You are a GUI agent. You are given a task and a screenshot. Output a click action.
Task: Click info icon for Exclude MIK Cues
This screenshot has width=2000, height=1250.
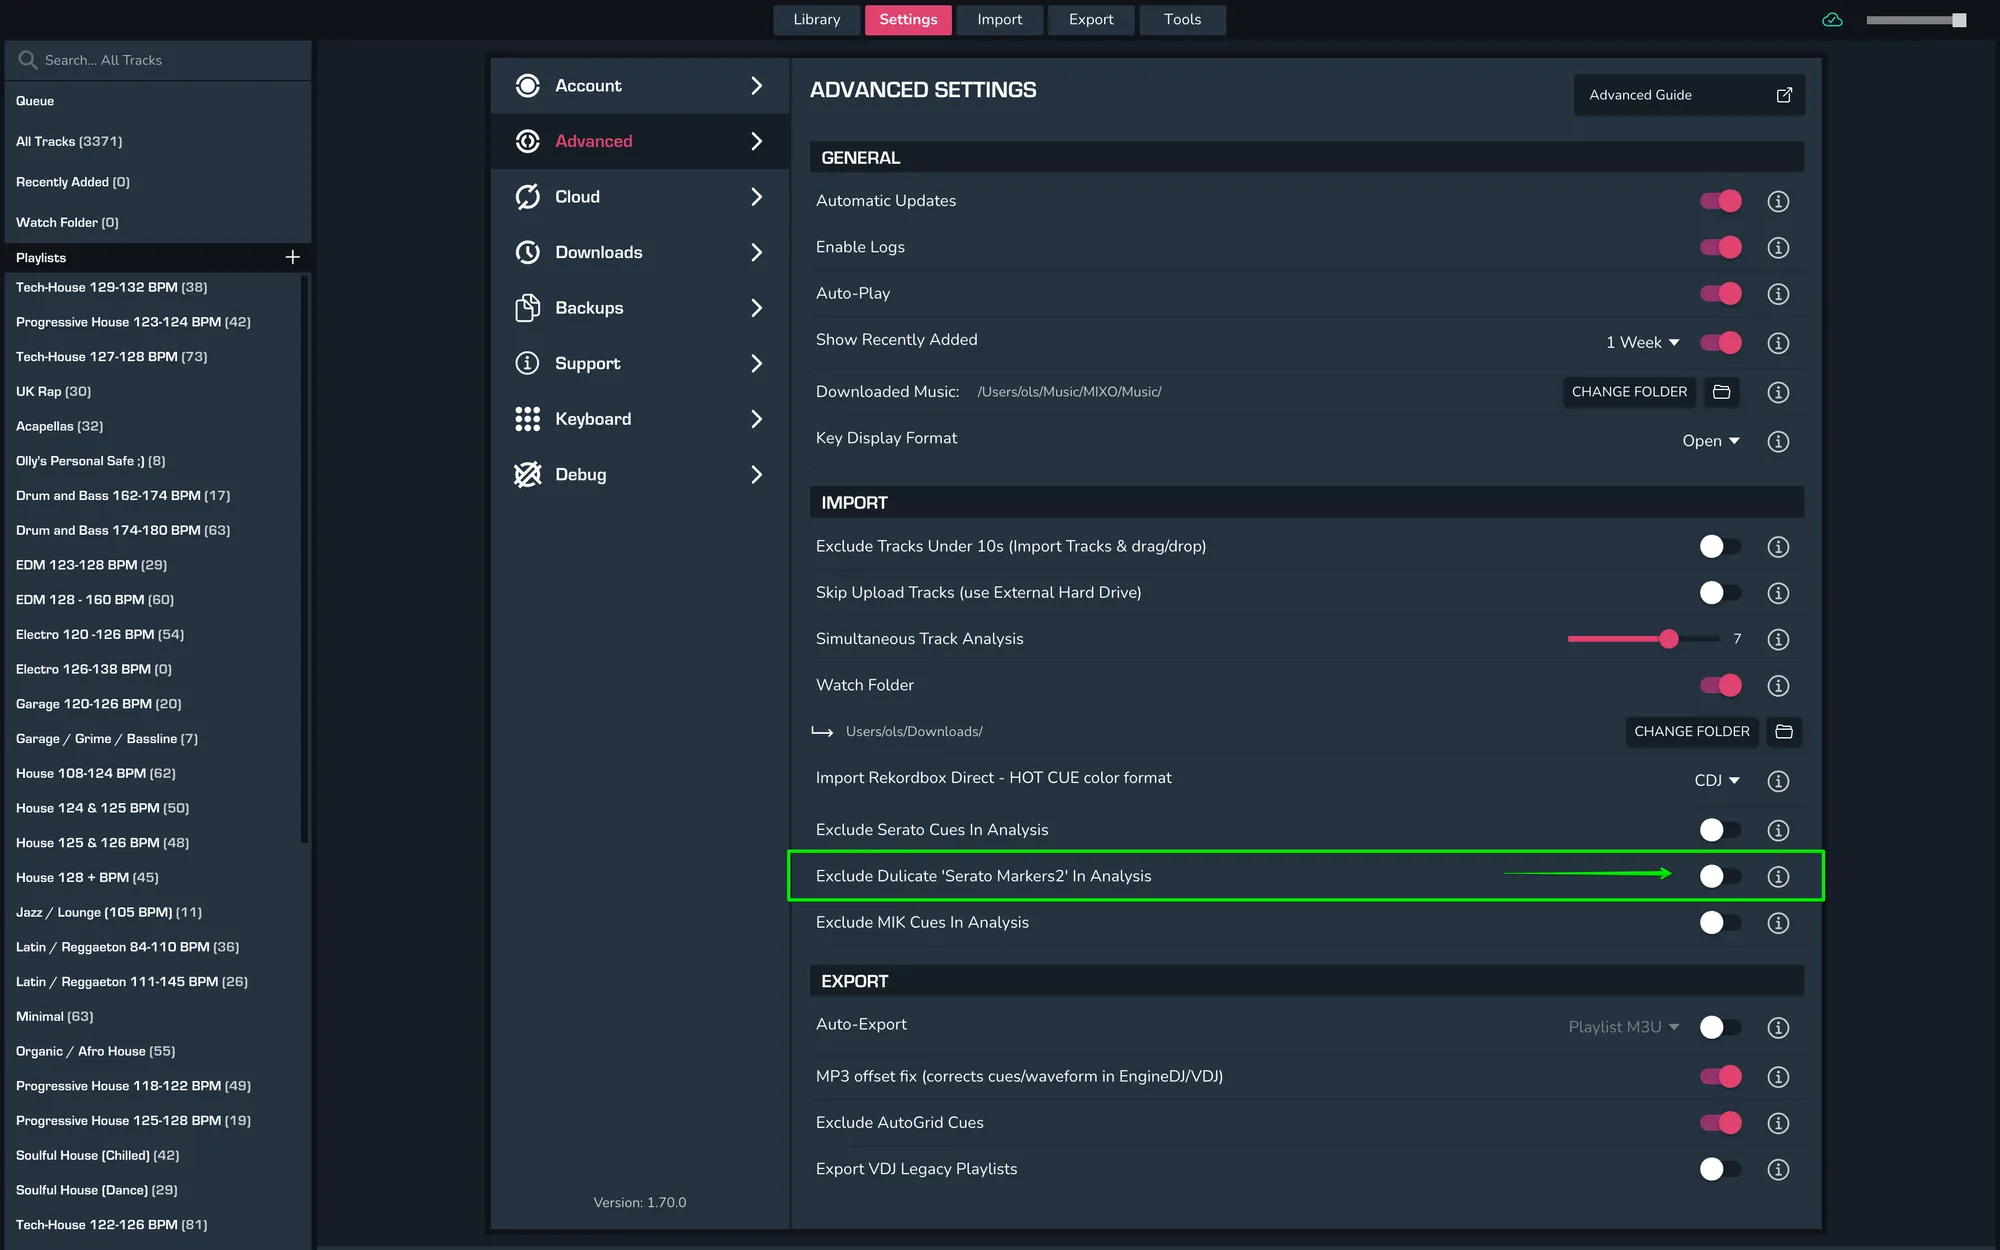click(1778, 923)
